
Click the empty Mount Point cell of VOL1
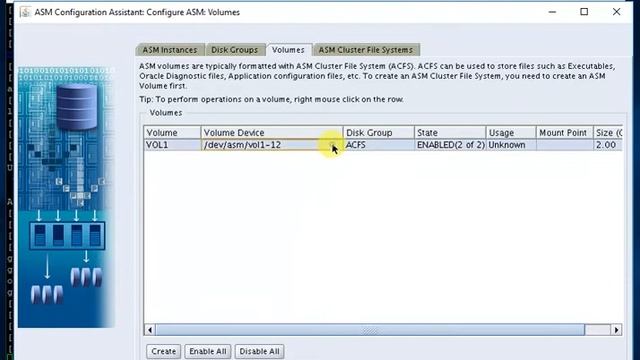(x=564, y=145)
